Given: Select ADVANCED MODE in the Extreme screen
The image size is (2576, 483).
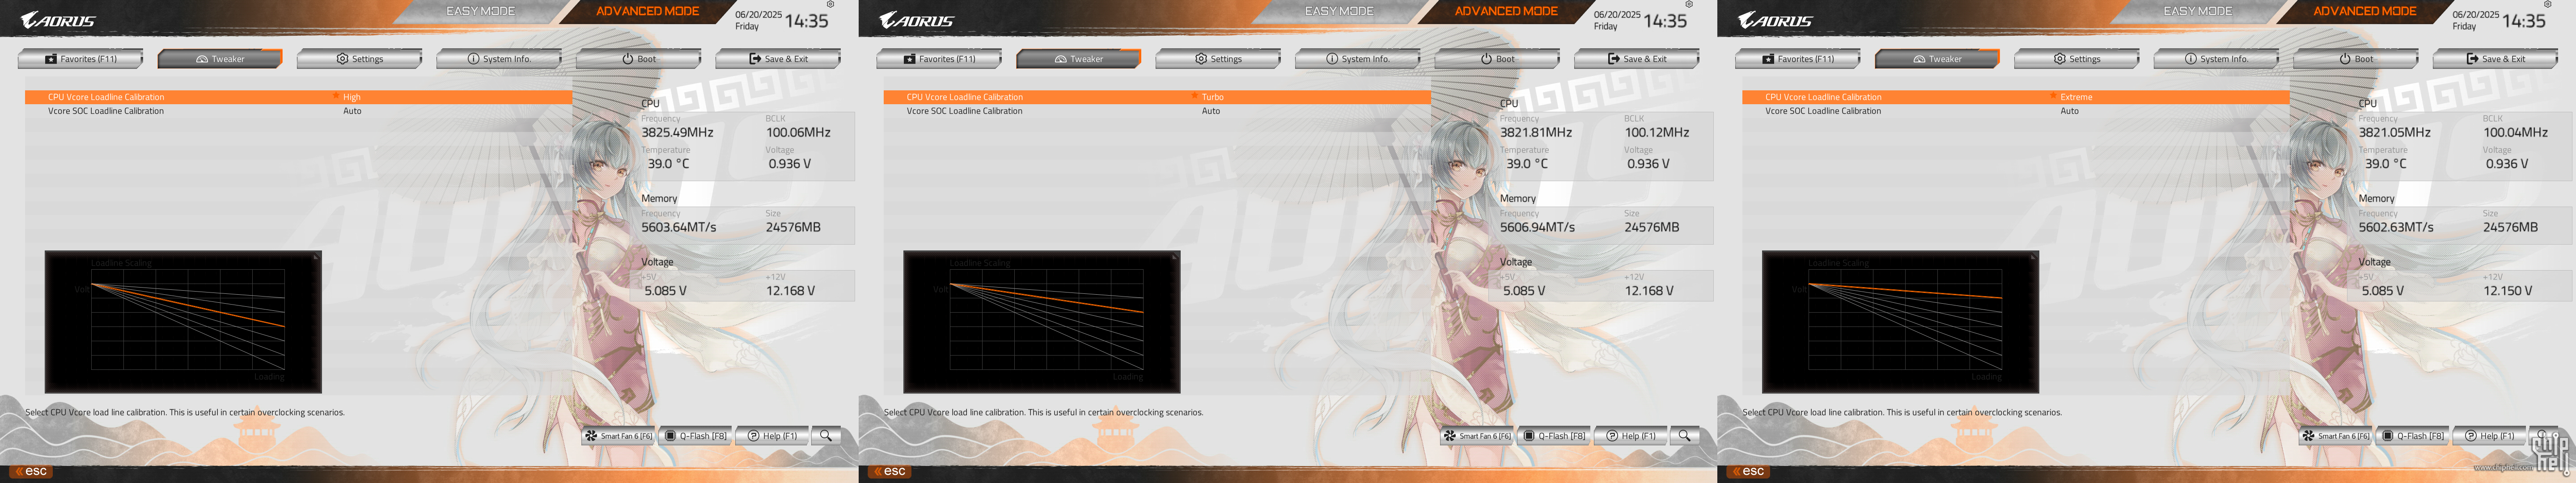Looking at the screenshot, I should 2366,11.
